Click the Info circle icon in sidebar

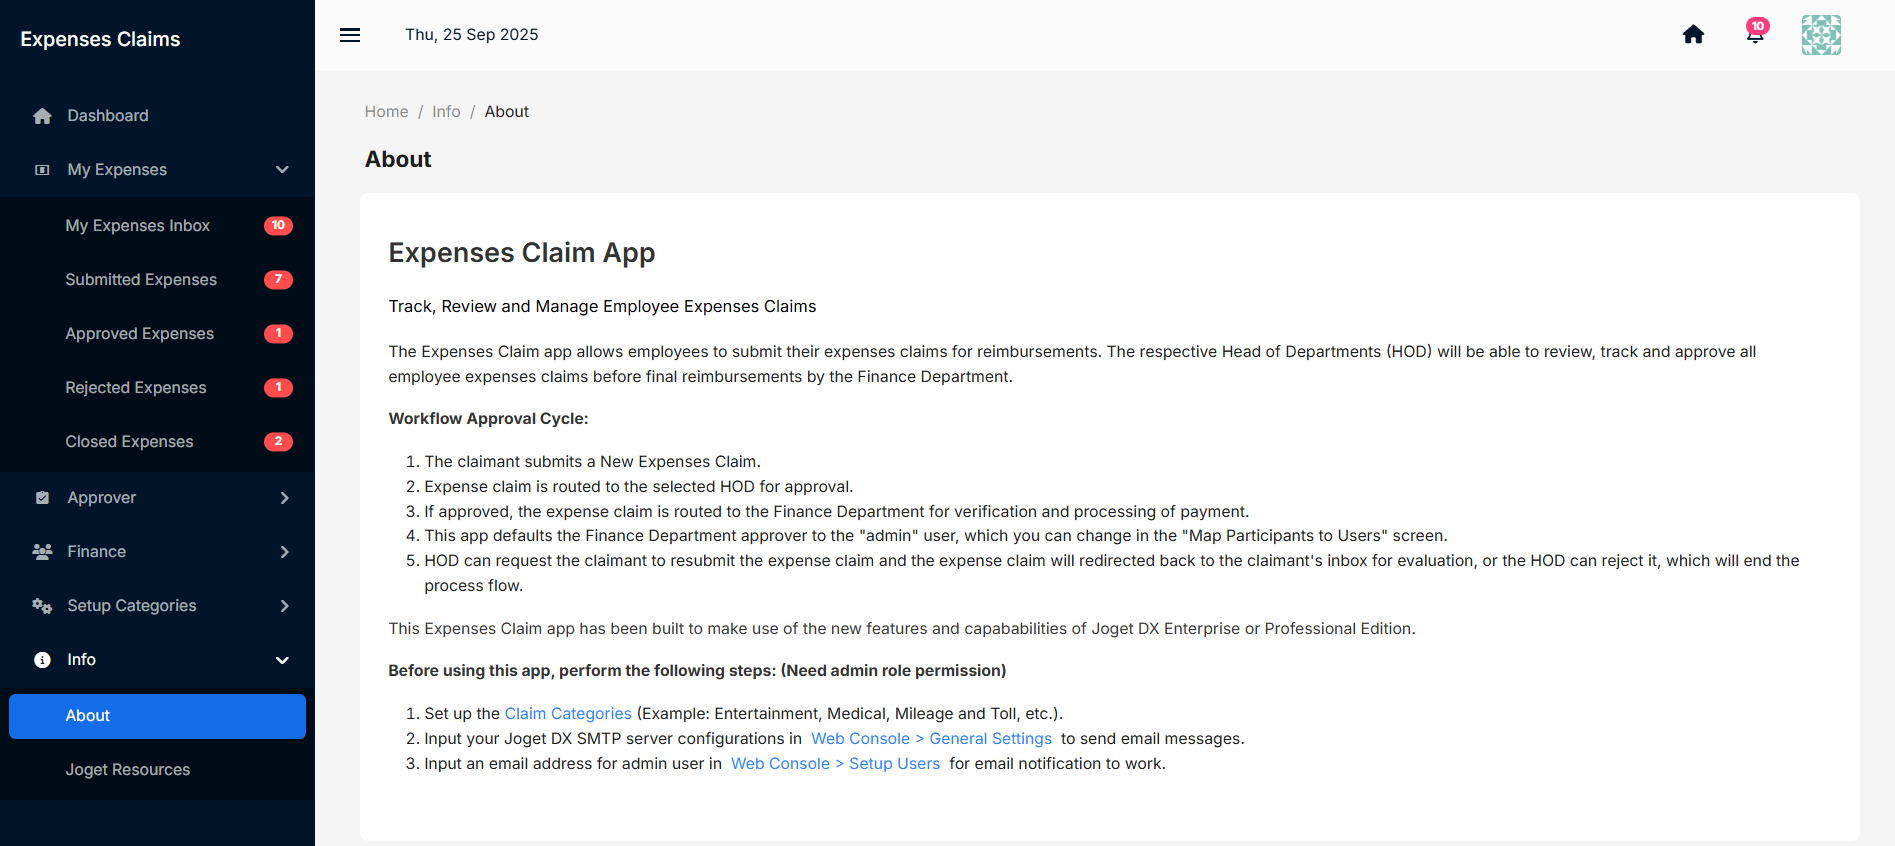click(42, 660)
